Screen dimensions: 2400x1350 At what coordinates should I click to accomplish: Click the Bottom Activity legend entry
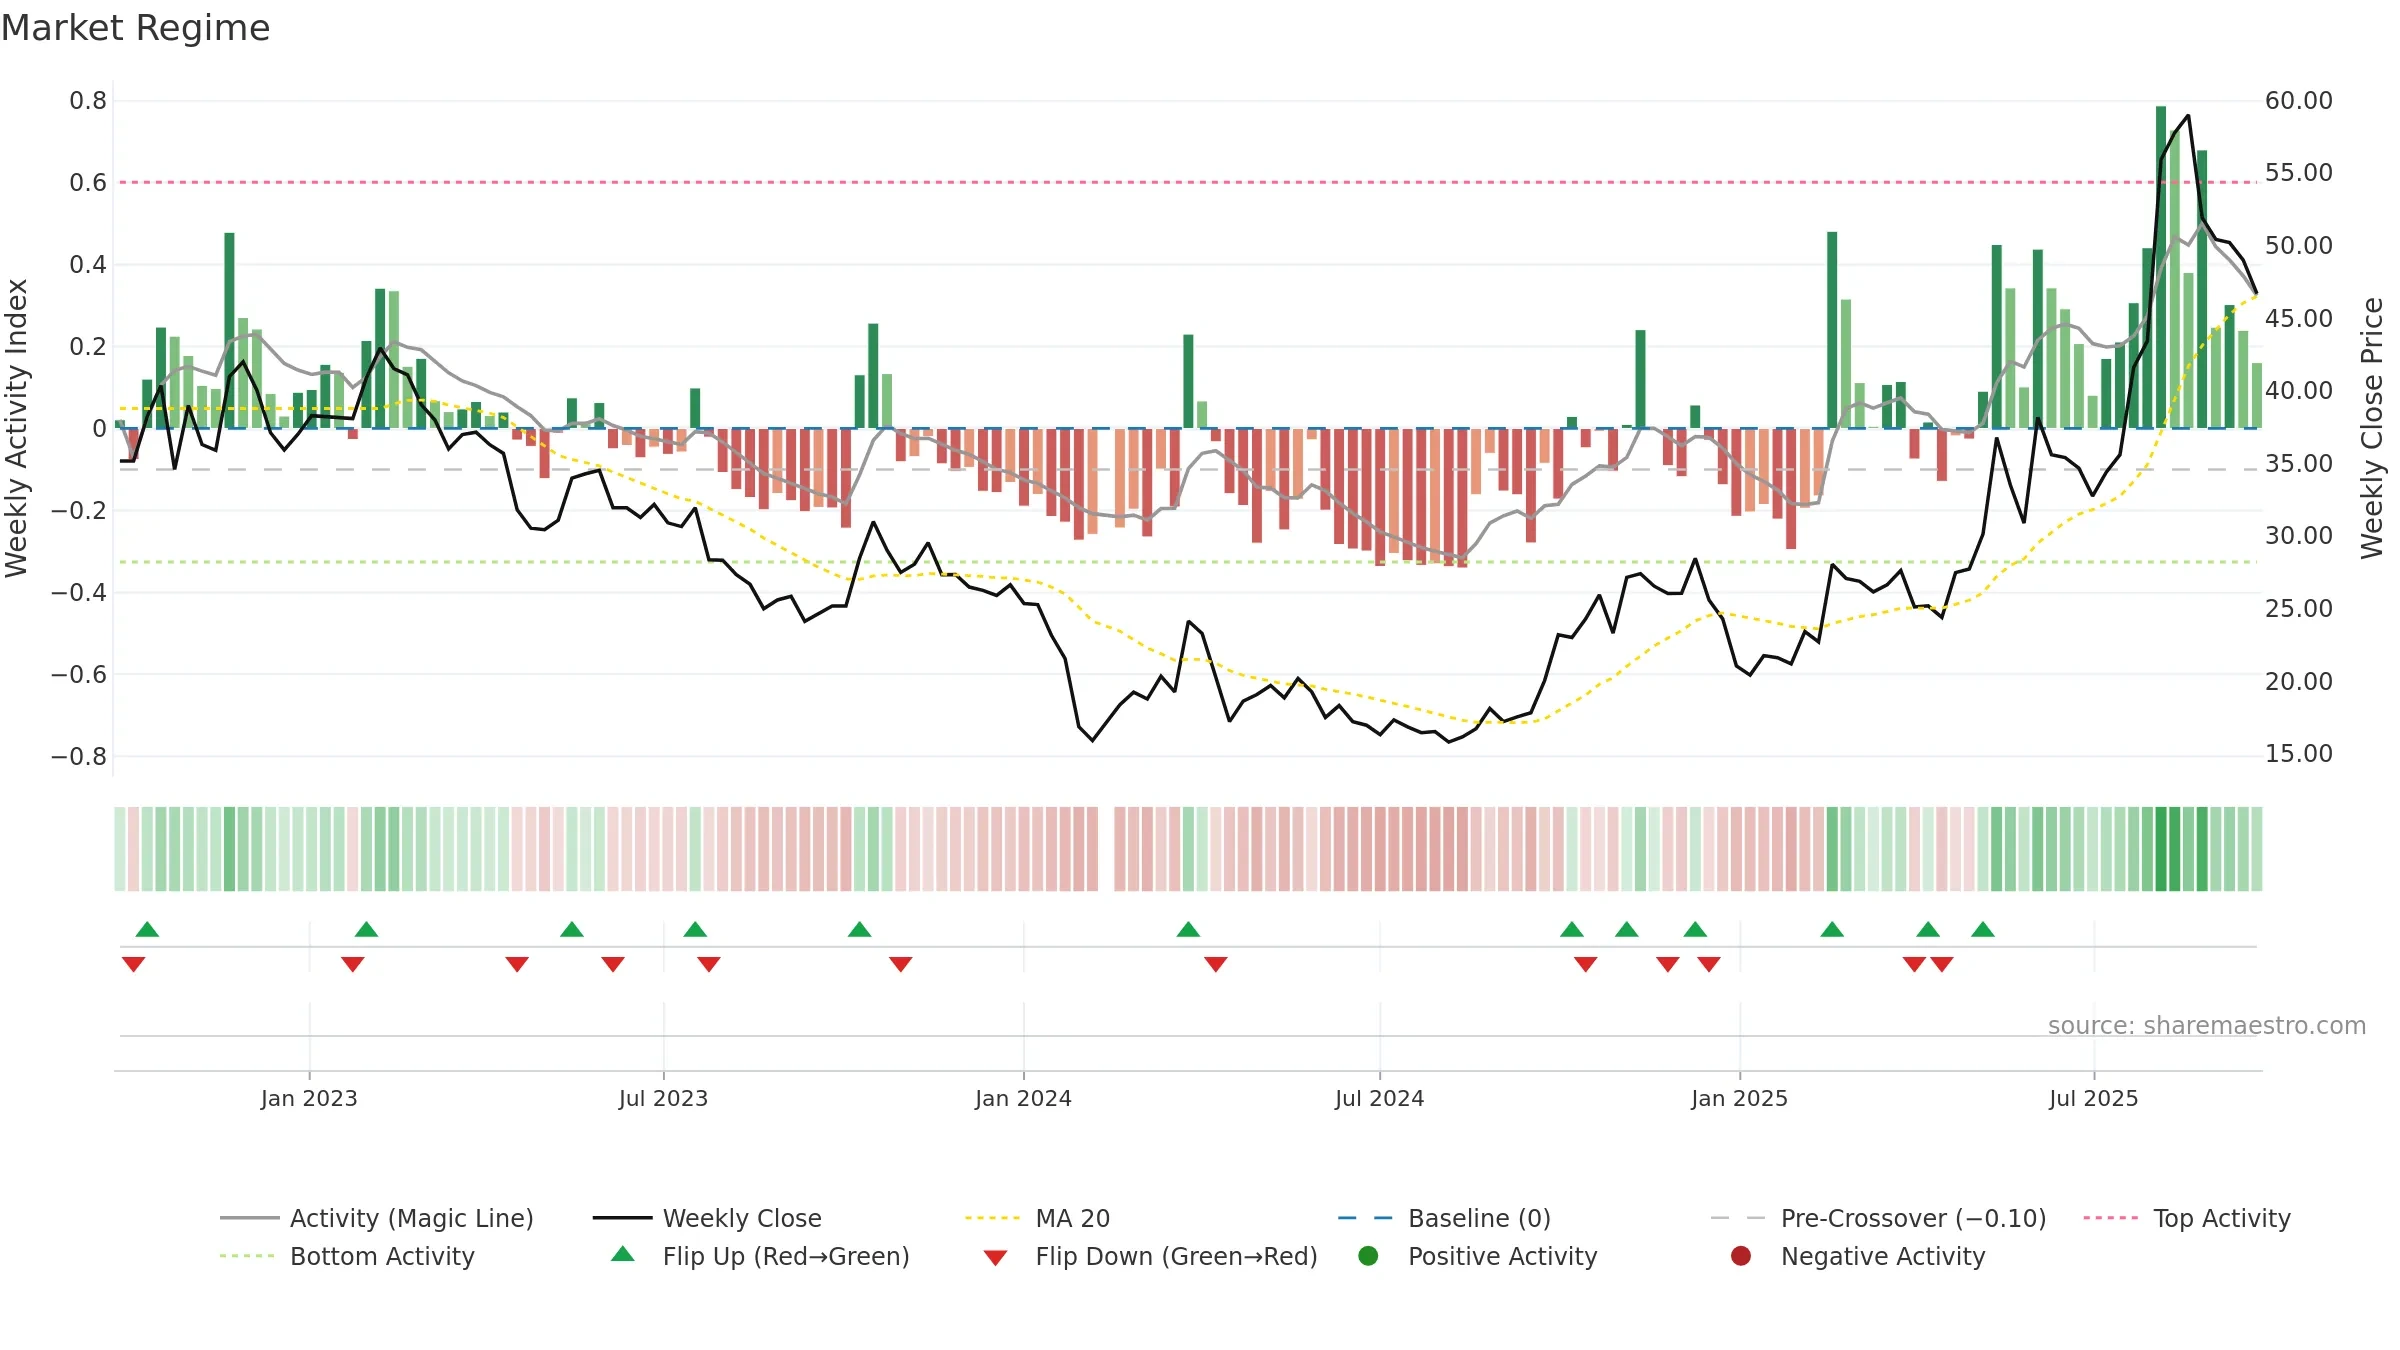pyautogui.click(x=347, y=1256)
